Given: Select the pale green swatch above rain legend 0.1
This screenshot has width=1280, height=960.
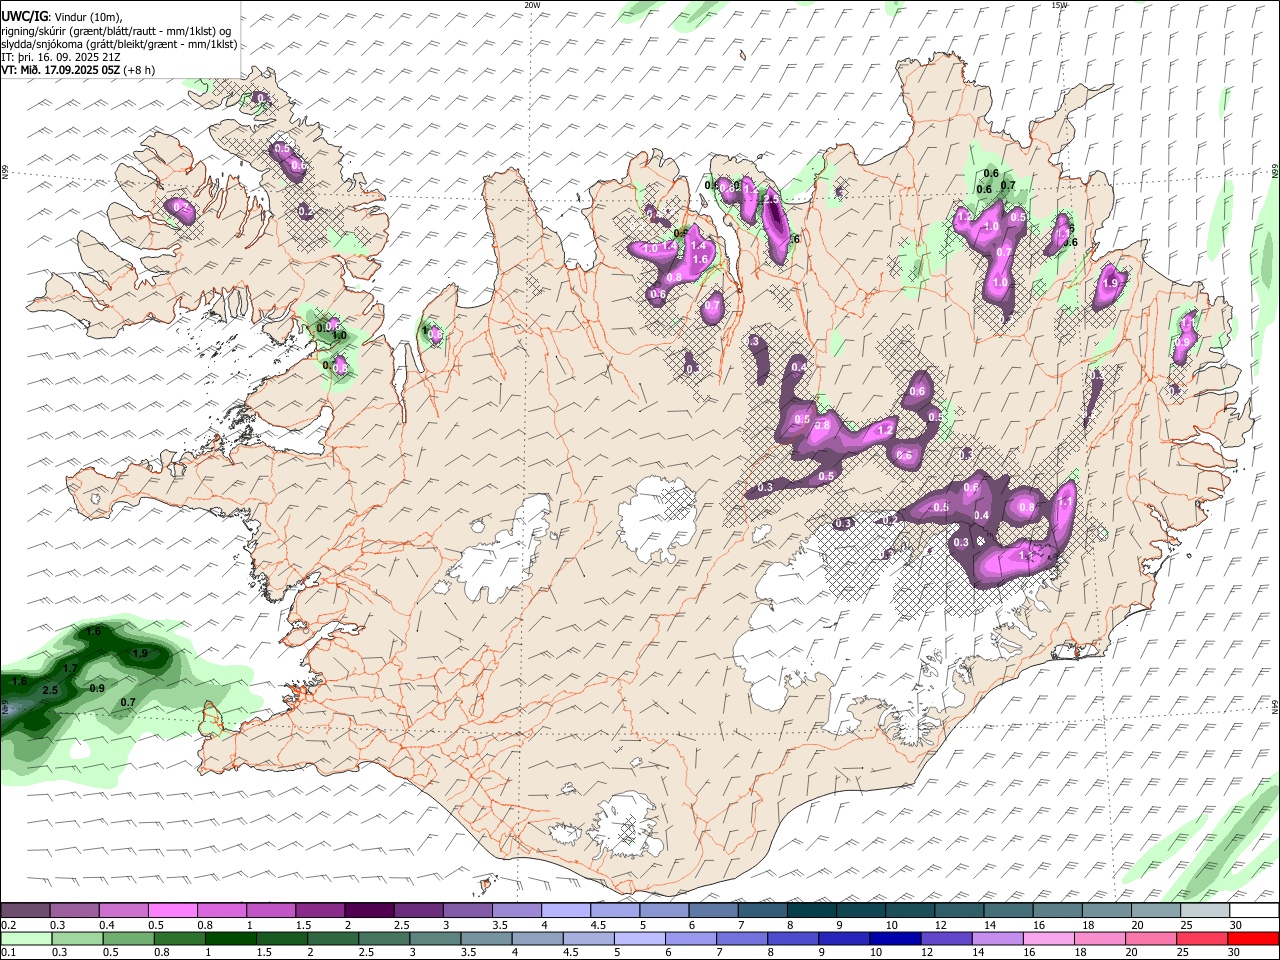Looking at the screenshot, I should click(x=25, y=939).
